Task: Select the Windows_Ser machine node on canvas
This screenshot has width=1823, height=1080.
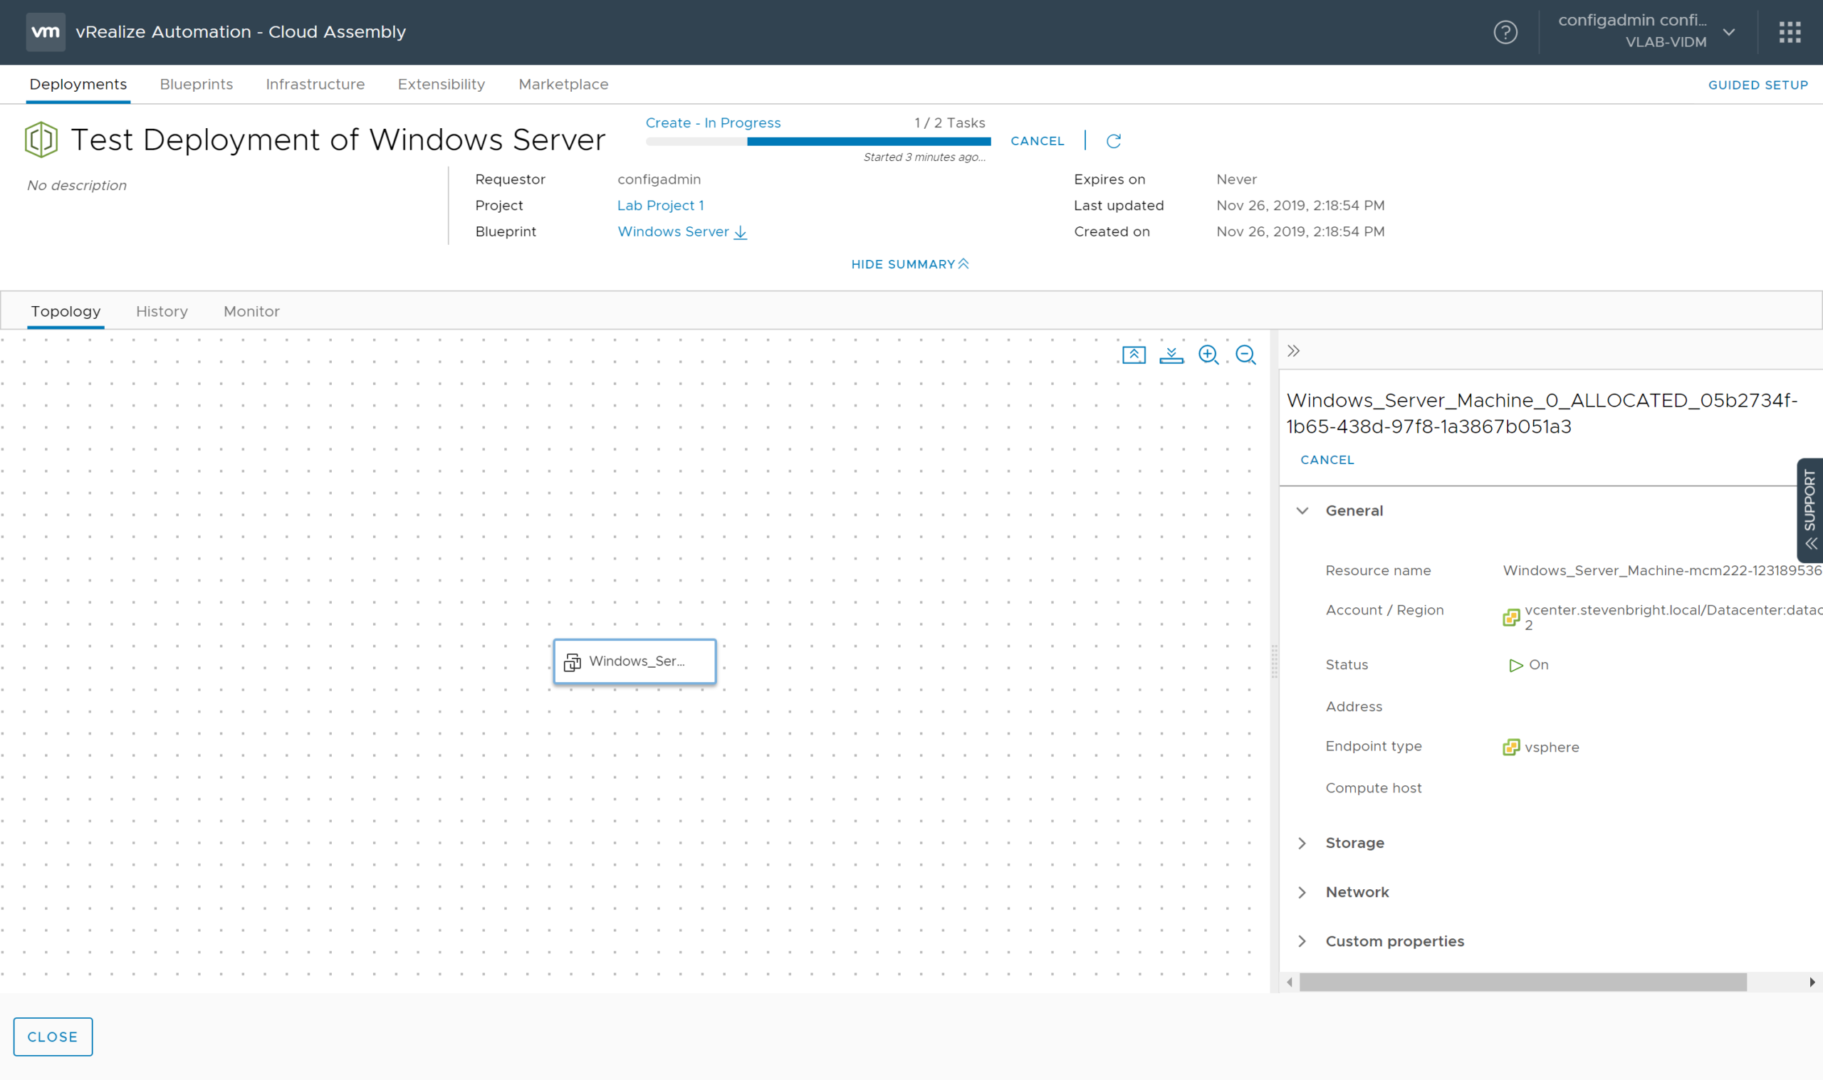Action: point(635,661)
